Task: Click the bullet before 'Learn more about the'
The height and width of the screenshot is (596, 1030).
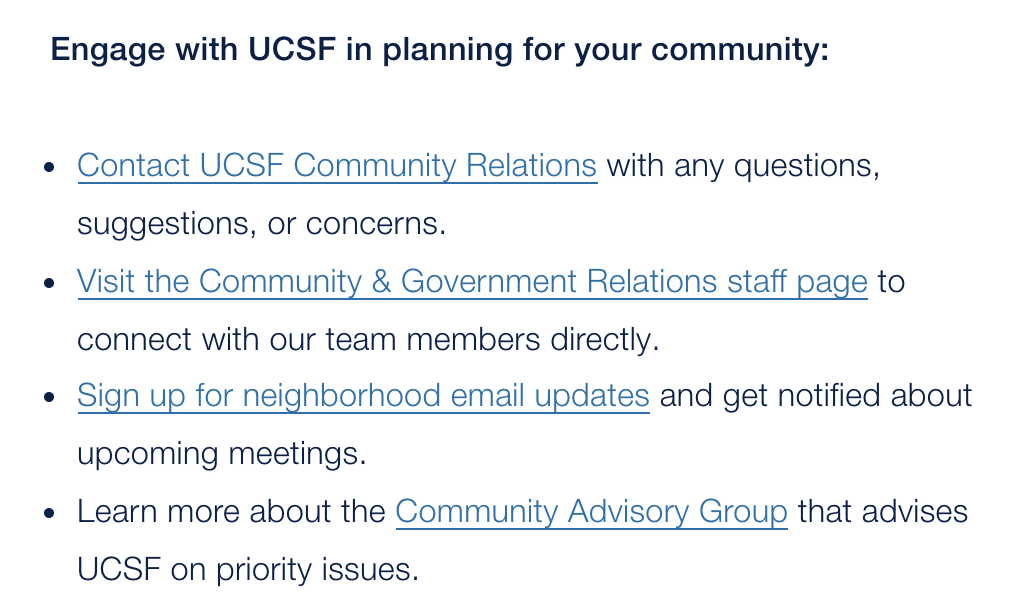Action: tap(49, 513)
